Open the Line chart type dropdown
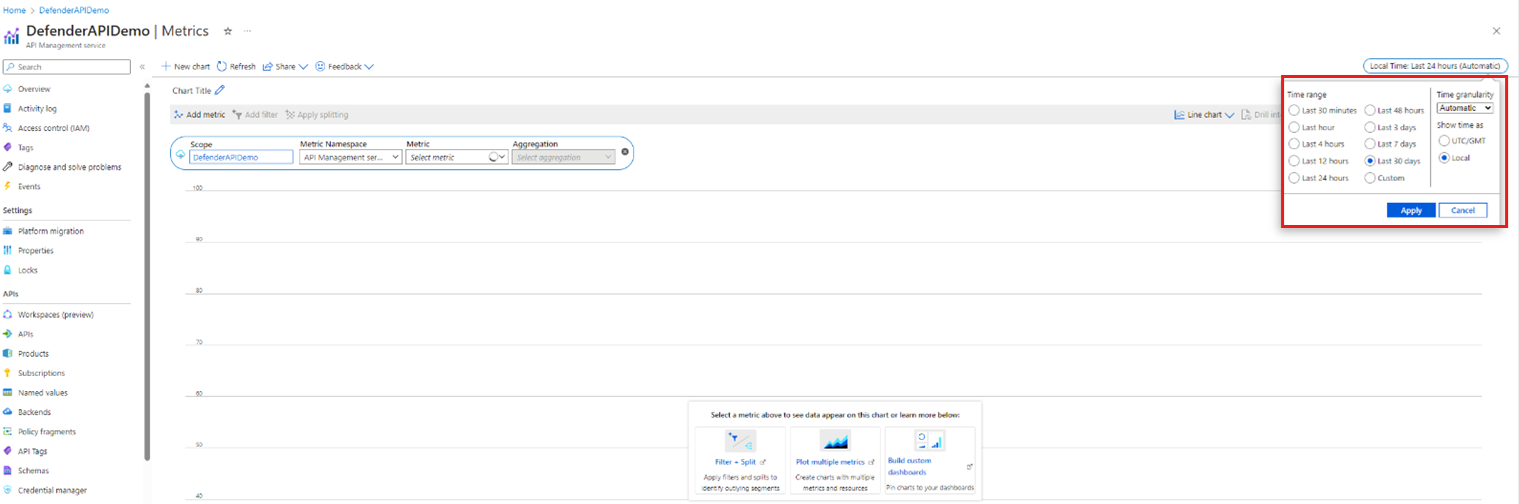Screen dimensions: 1519x504 coord(1205,115)
